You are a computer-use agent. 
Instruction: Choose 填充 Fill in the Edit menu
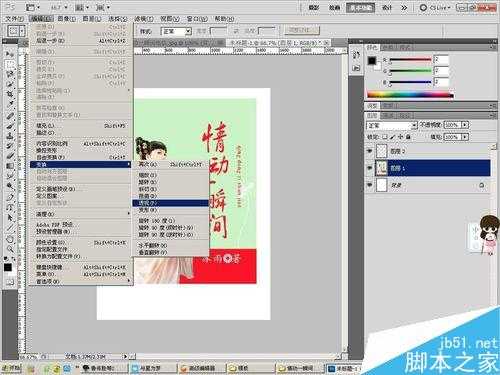[81, 126]
